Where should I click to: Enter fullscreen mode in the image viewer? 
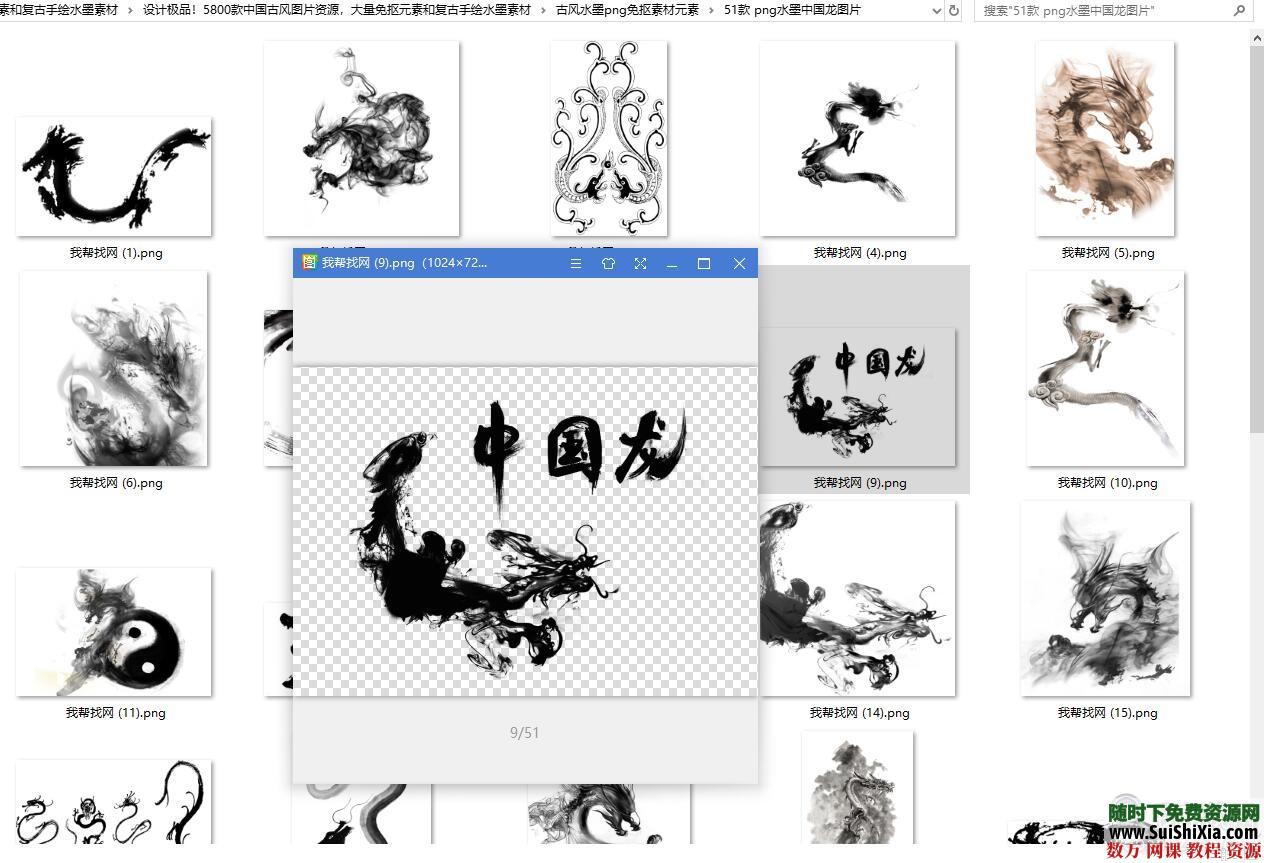coord(640,263)
